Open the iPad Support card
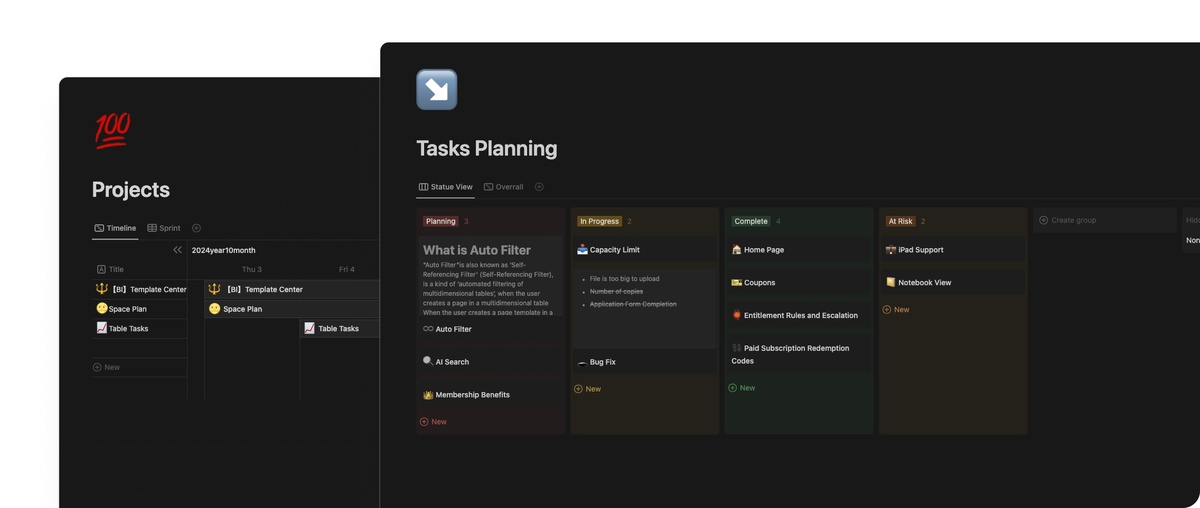Viewport: 1200px width, 508px height. click(x=953, y=250)
